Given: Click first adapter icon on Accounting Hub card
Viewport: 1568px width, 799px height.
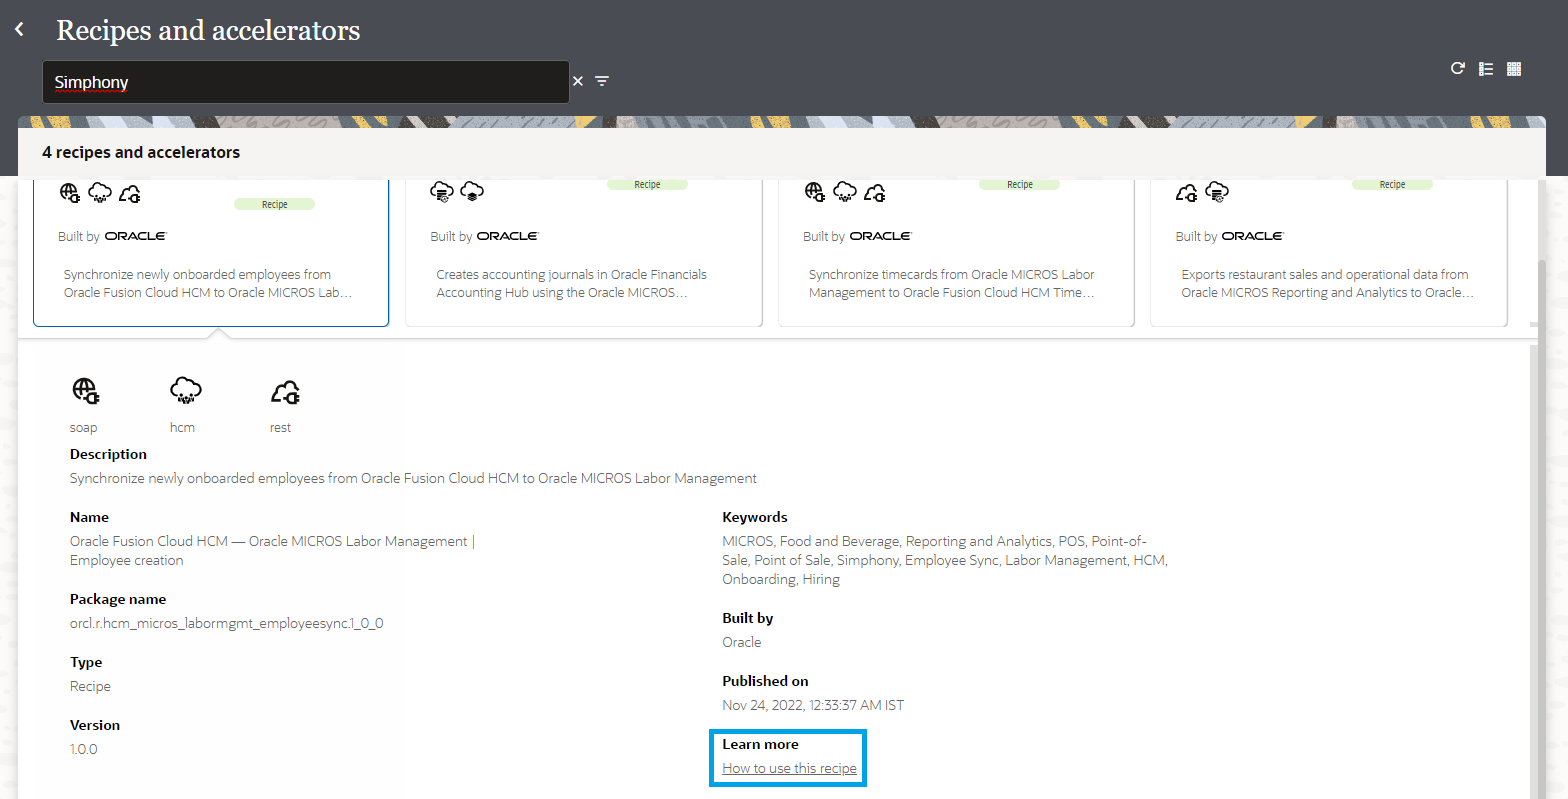Looking at the screenshot, I should point(442,191).
